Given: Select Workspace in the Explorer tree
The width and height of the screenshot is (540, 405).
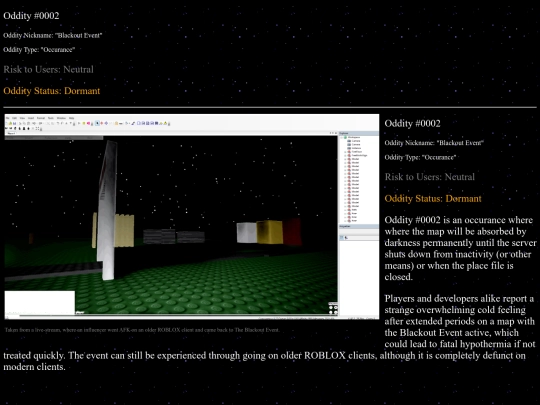Looking at the screenshot, I should (x=354, y=137).
